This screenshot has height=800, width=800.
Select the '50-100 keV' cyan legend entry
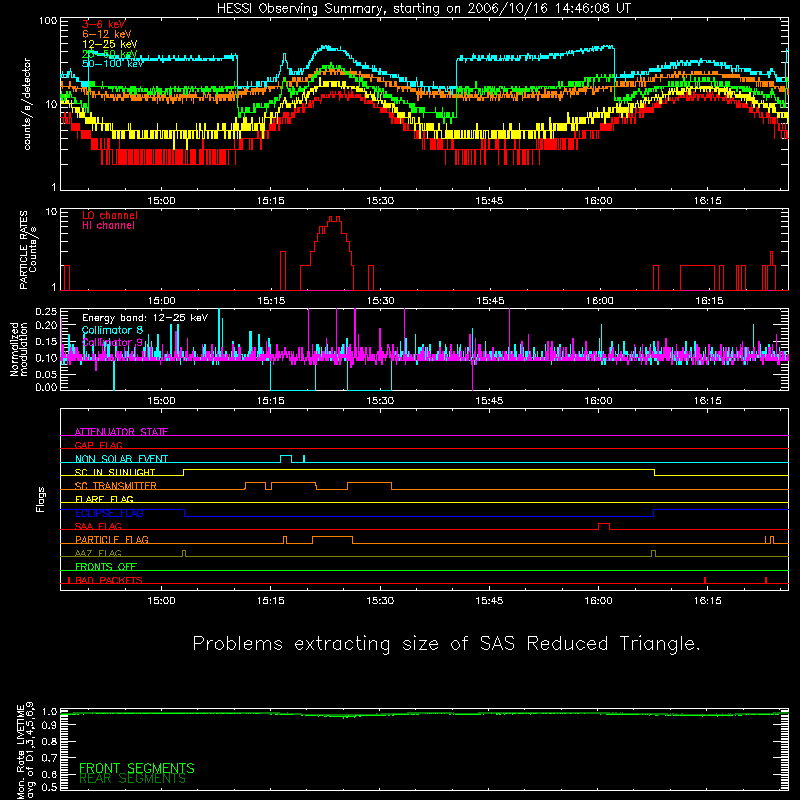tap(113, 64)
